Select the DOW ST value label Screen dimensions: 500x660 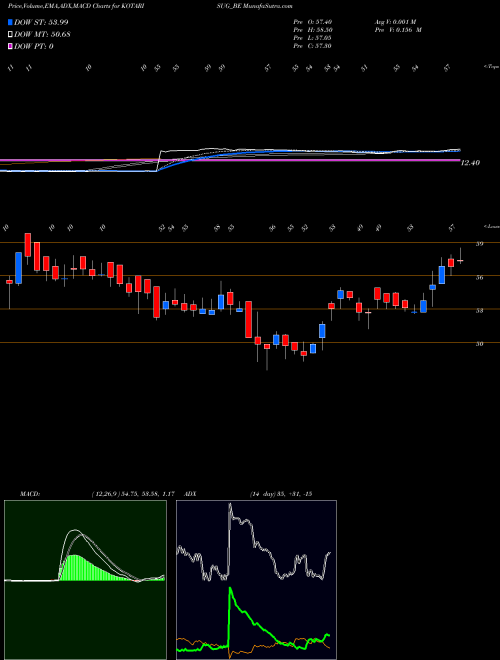tap(41, 22)
